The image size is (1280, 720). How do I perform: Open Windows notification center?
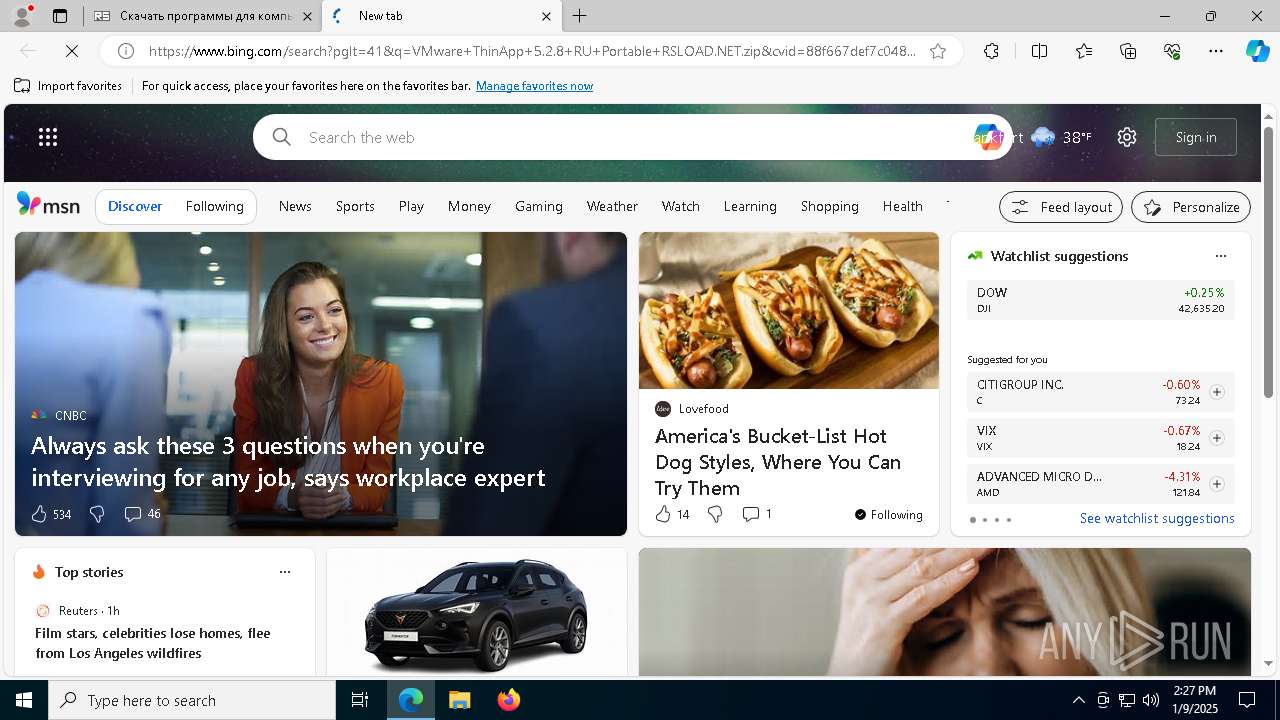(1247, 700)
